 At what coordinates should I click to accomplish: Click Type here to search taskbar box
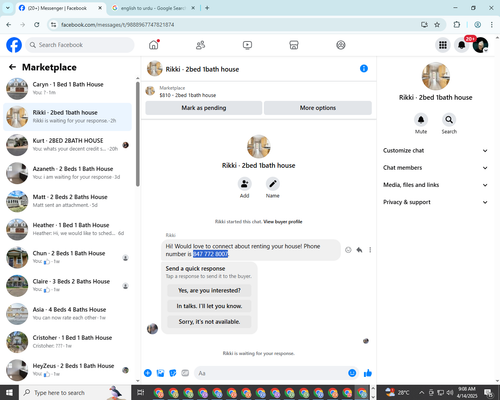pyautogui.click(x=74, y=392)
